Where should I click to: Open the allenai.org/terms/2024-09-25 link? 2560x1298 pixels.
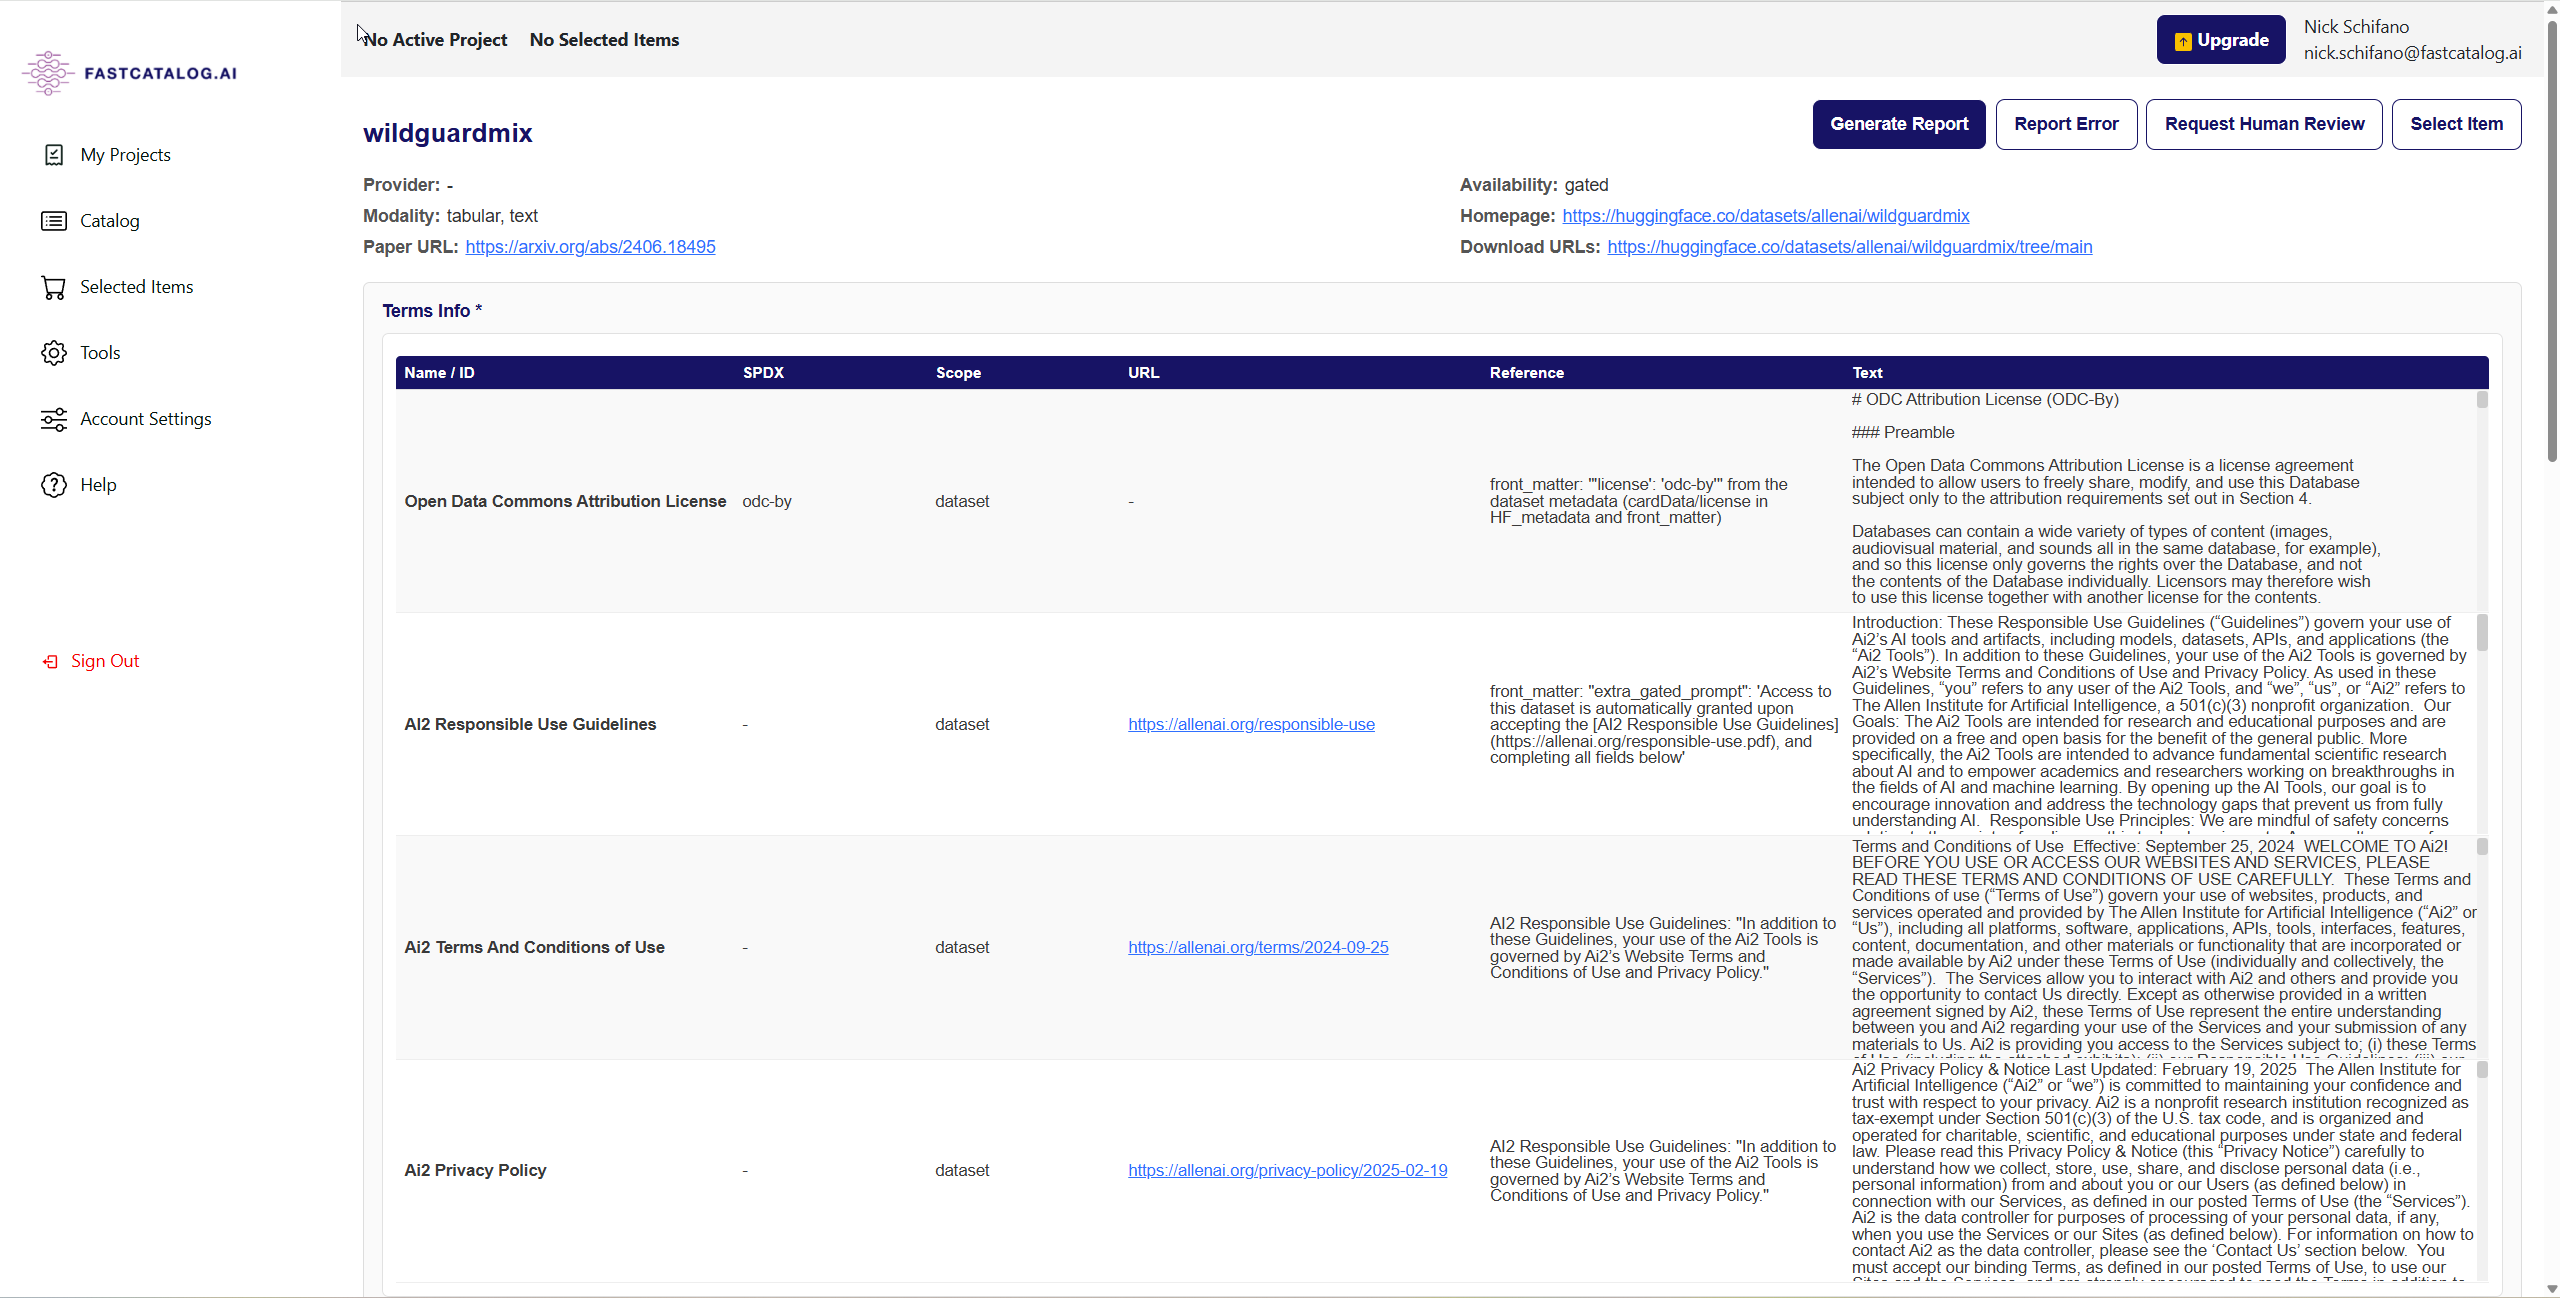click(x=1258, y=947)
